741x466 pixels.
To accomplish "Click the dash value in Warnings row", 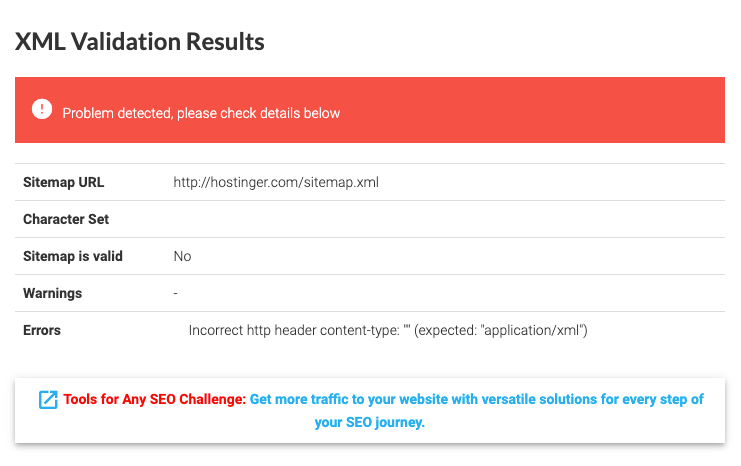I will [175, 293].
